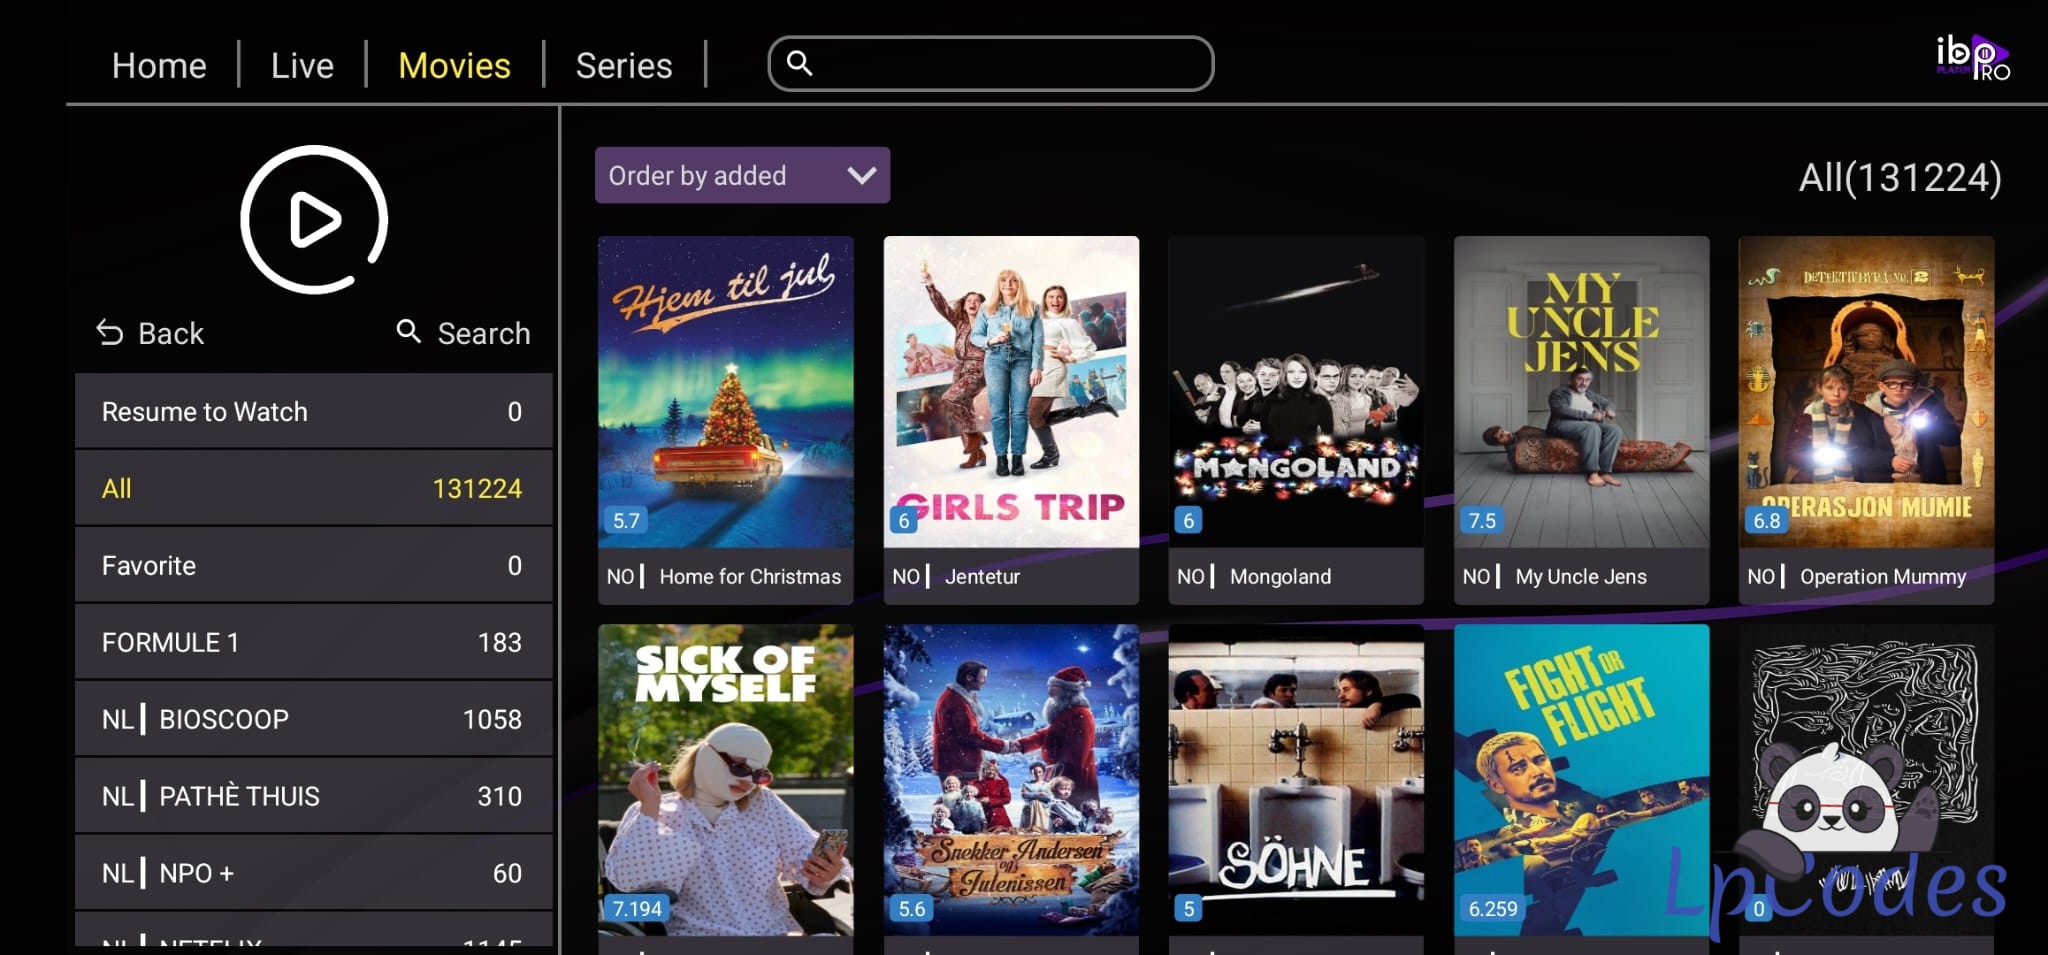2048x955 pixels.
Task: Open the Mongoland movie poster
Action: pos(1296,392)
